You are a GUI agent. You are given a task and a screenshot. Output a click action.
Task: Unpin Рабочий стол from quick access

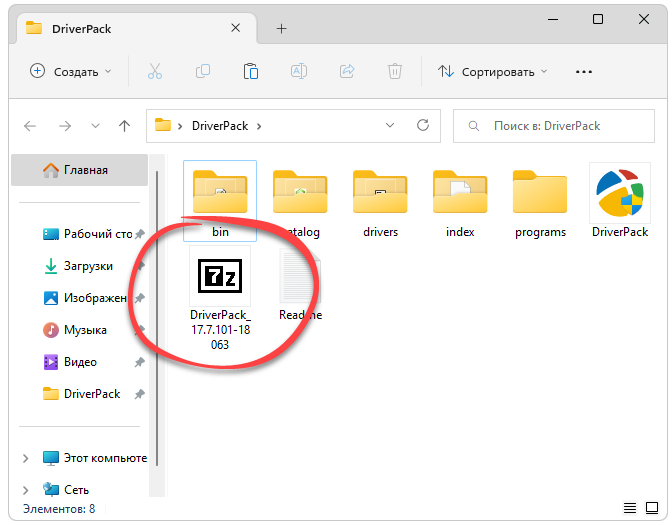tap(139, 234)
